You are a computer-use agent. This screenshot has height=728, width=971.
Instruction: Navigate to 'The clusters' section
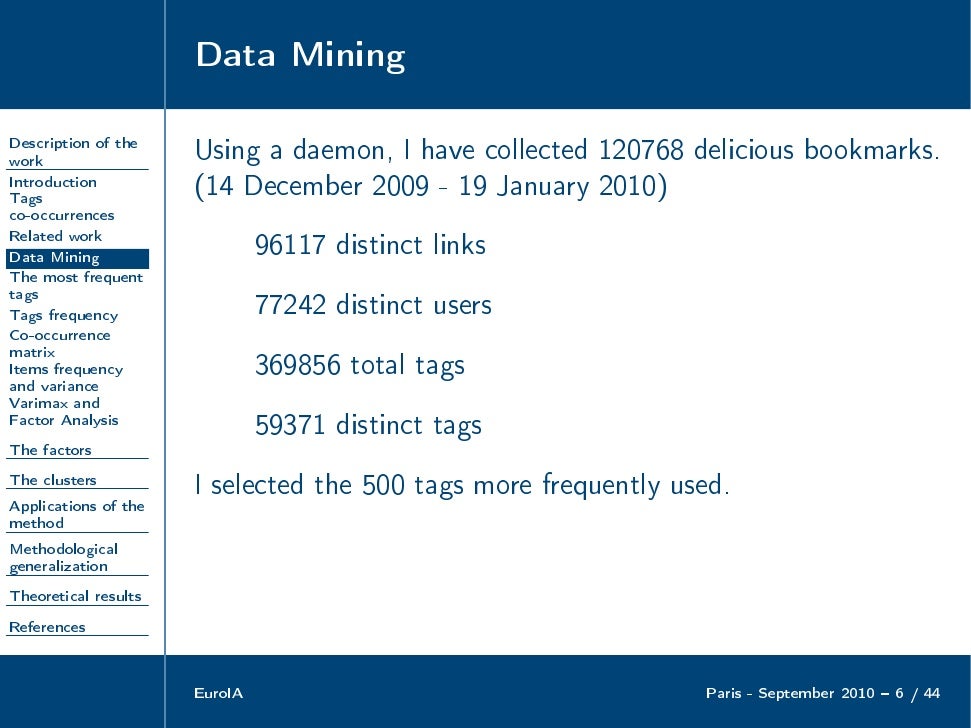pyautogui.click(x=53, y=480)
